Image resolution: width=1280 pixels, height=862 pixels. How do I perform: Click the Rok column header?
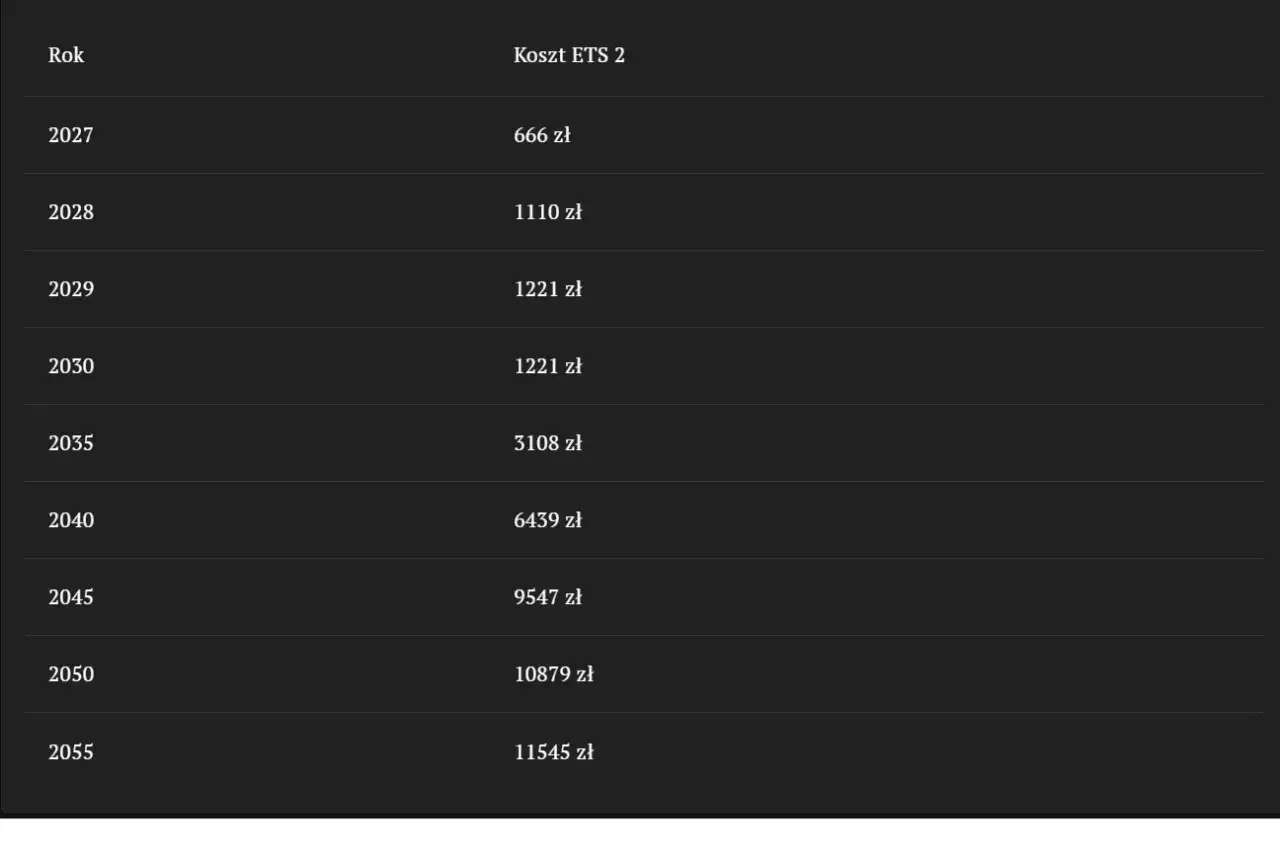coord(66,55)
